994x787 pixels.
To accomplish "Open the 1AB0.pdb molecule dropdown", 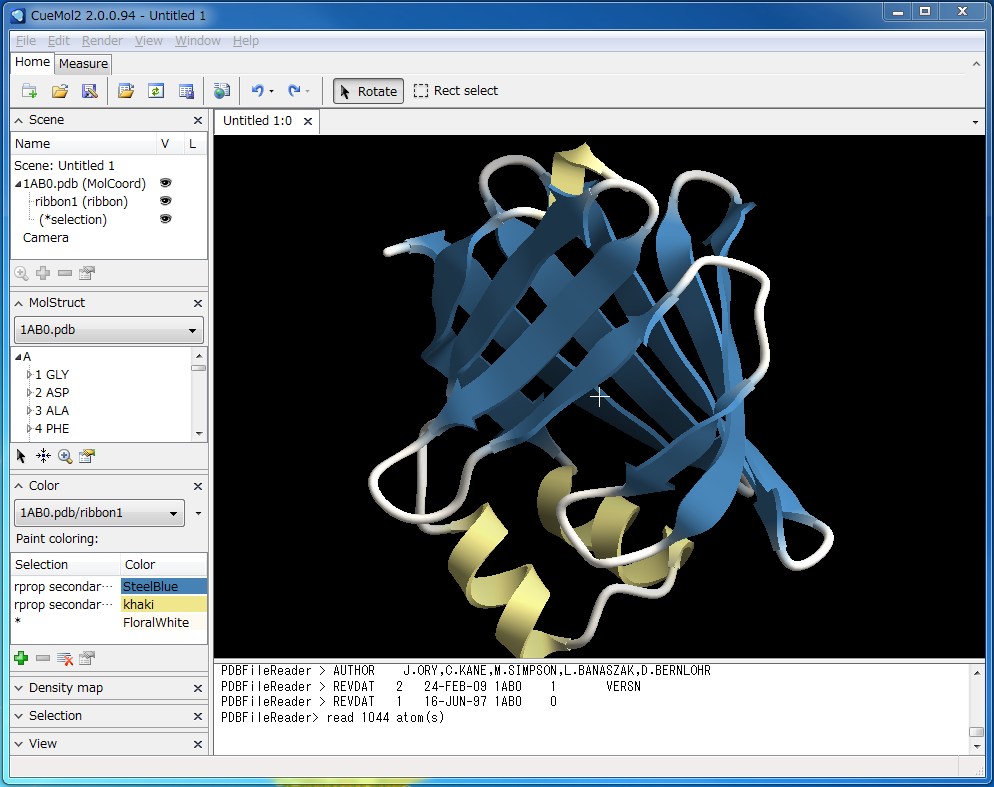I will [192, 330].
